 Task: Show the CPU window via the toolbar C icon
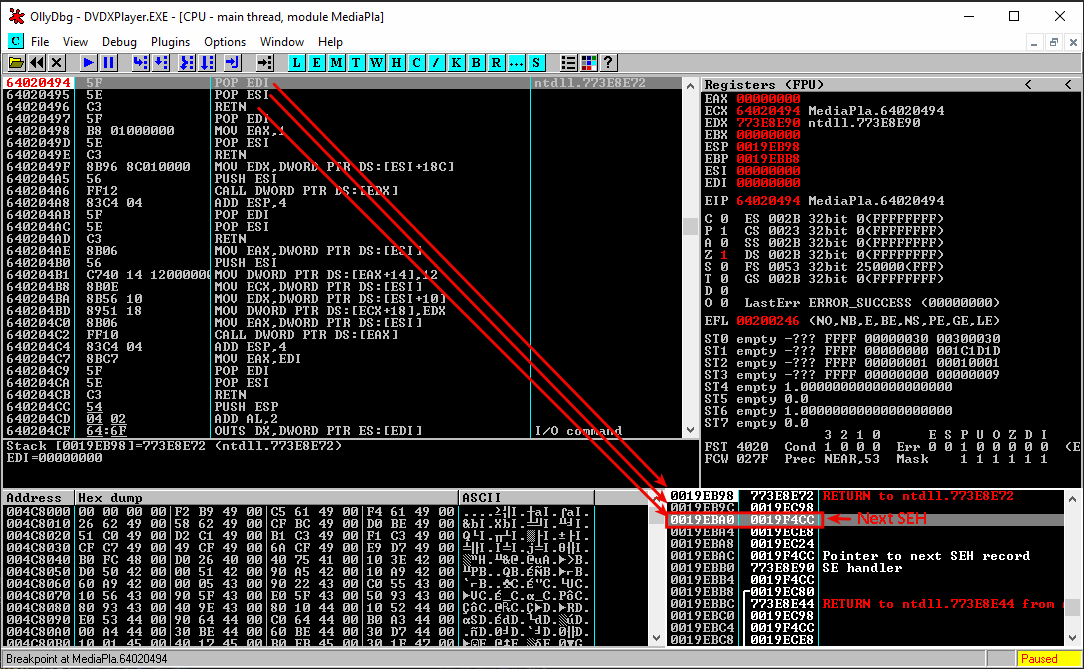click(417, 63)
